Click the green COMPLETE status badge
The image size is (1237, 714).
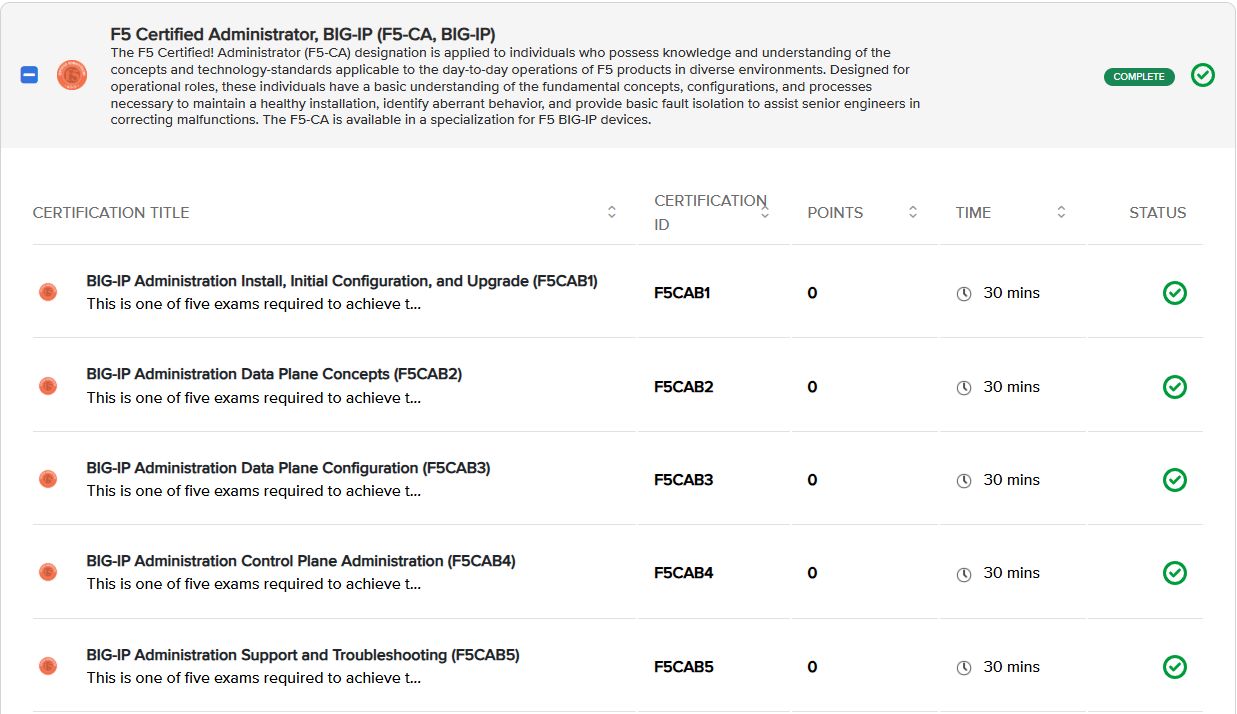(1138, 76)
